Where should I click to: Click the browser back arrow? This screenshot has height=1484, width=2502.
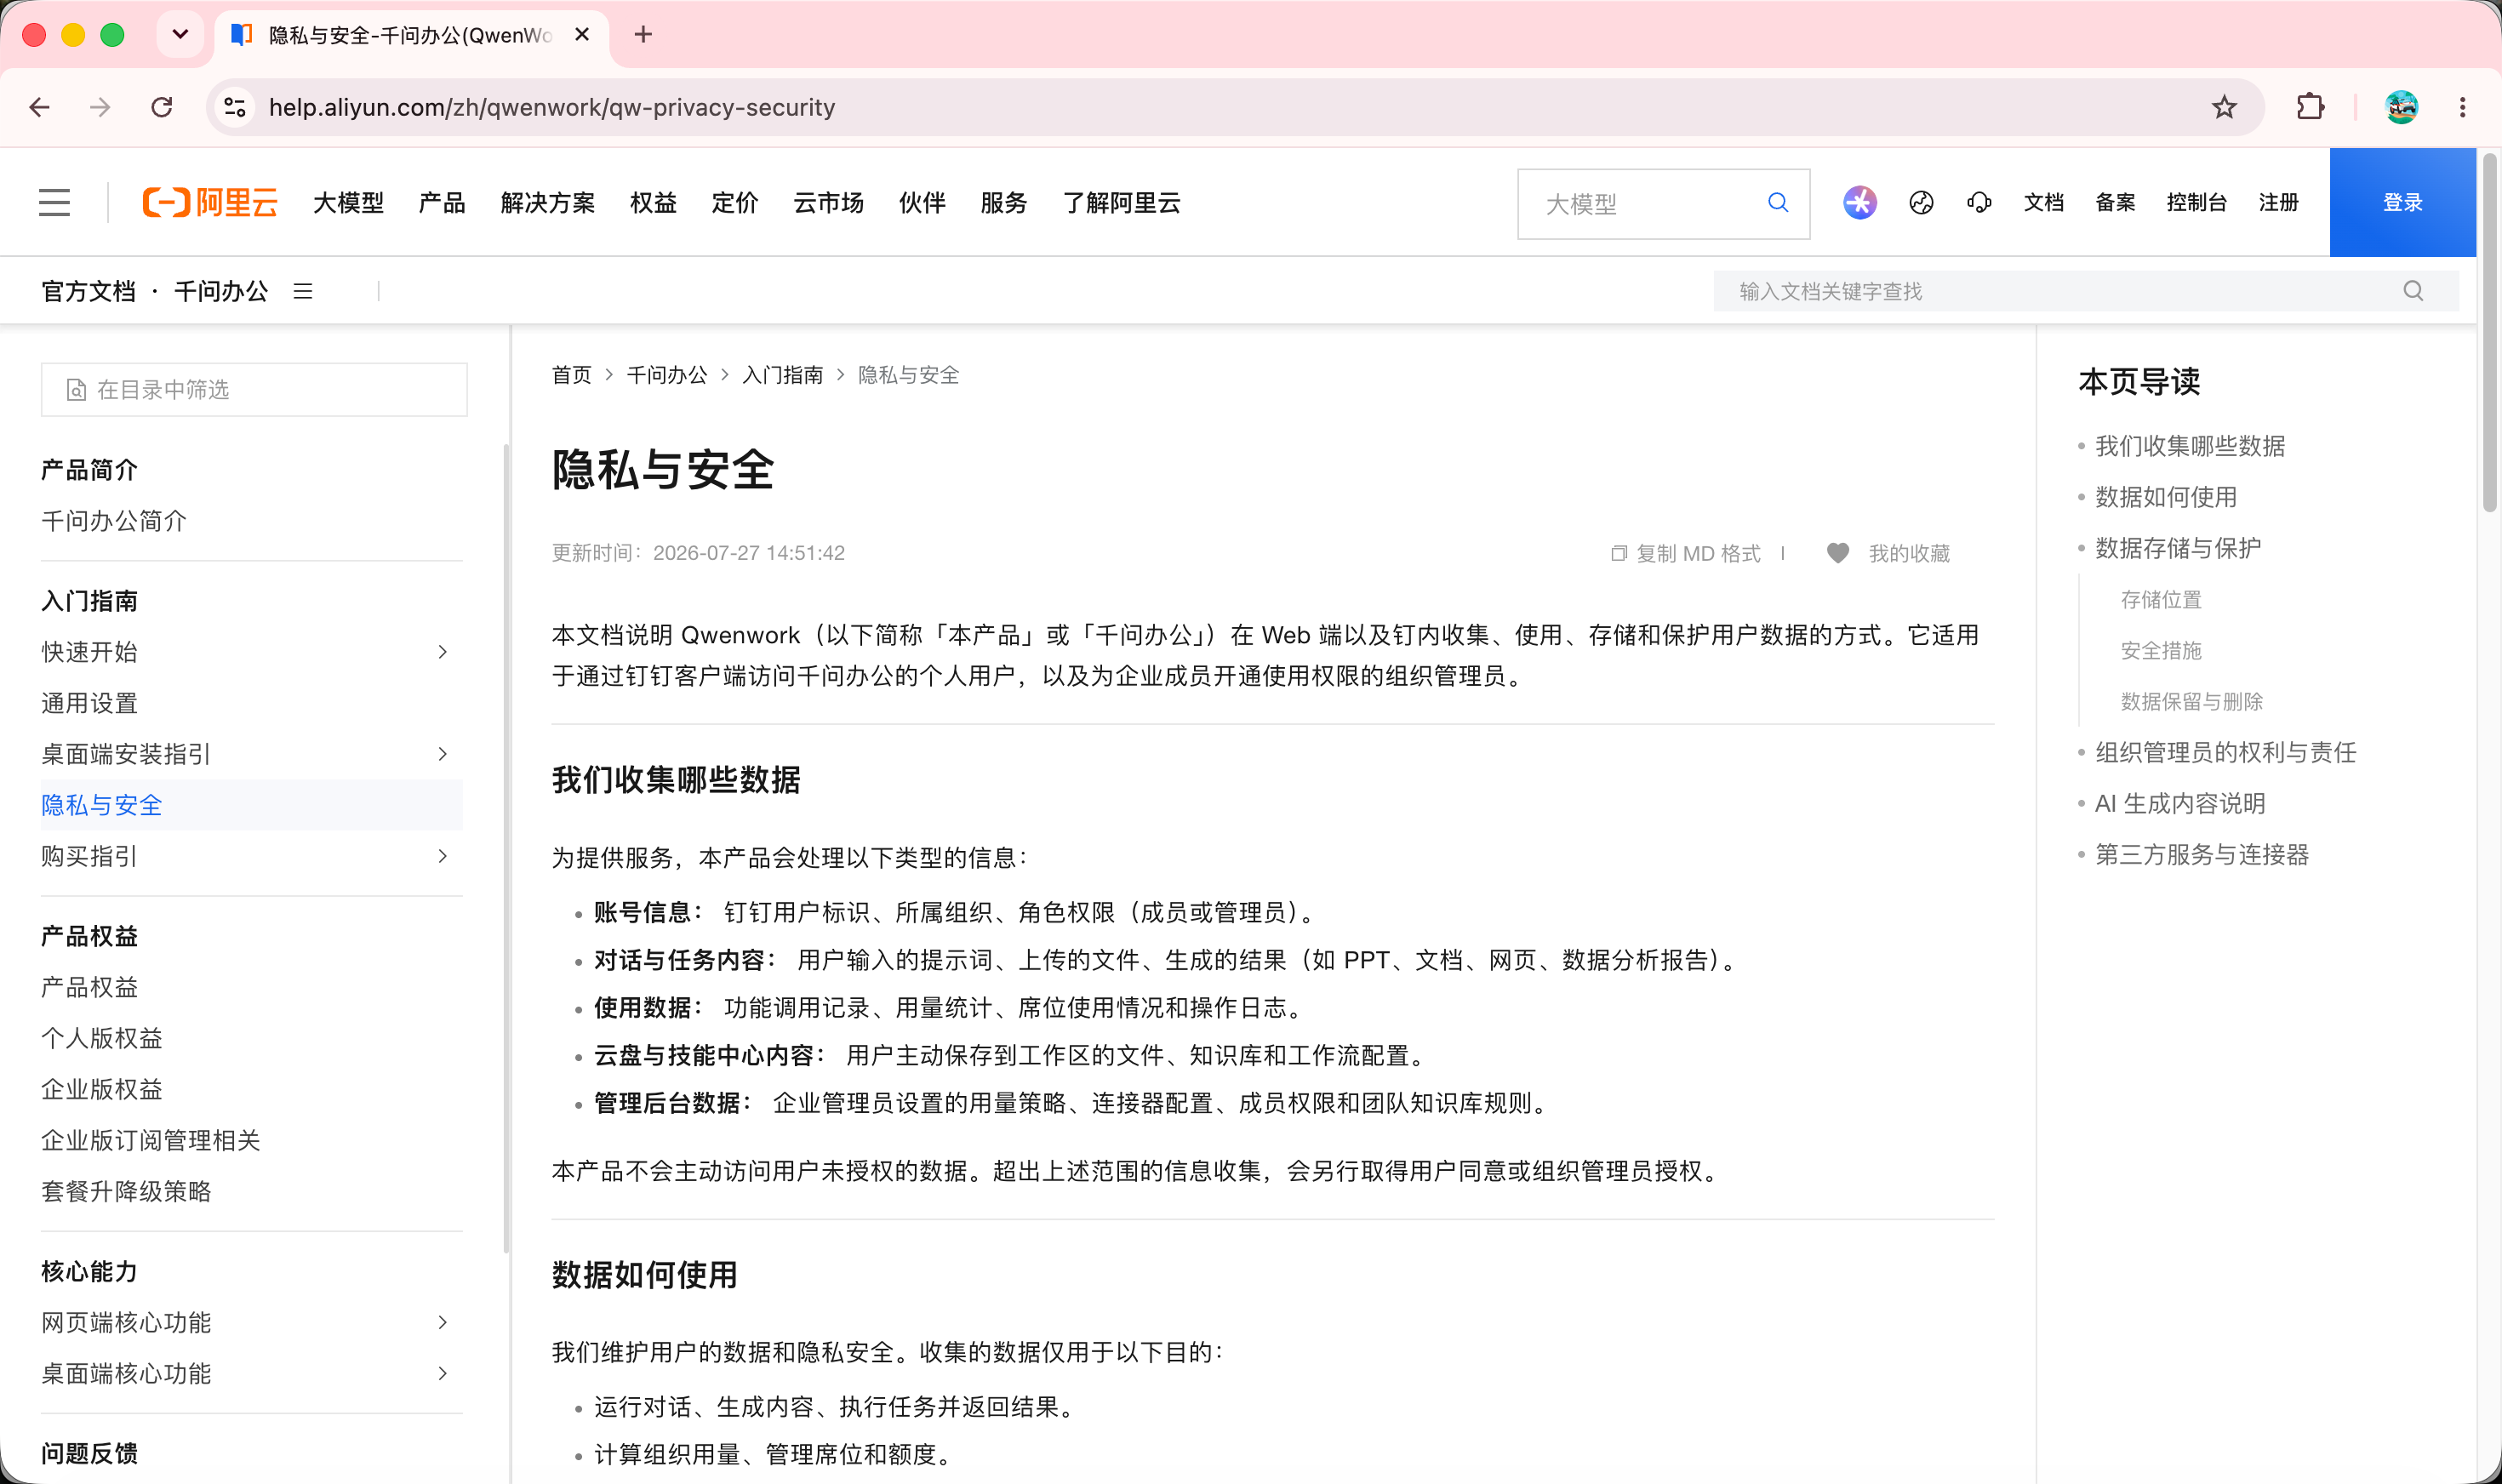[40, 107]
